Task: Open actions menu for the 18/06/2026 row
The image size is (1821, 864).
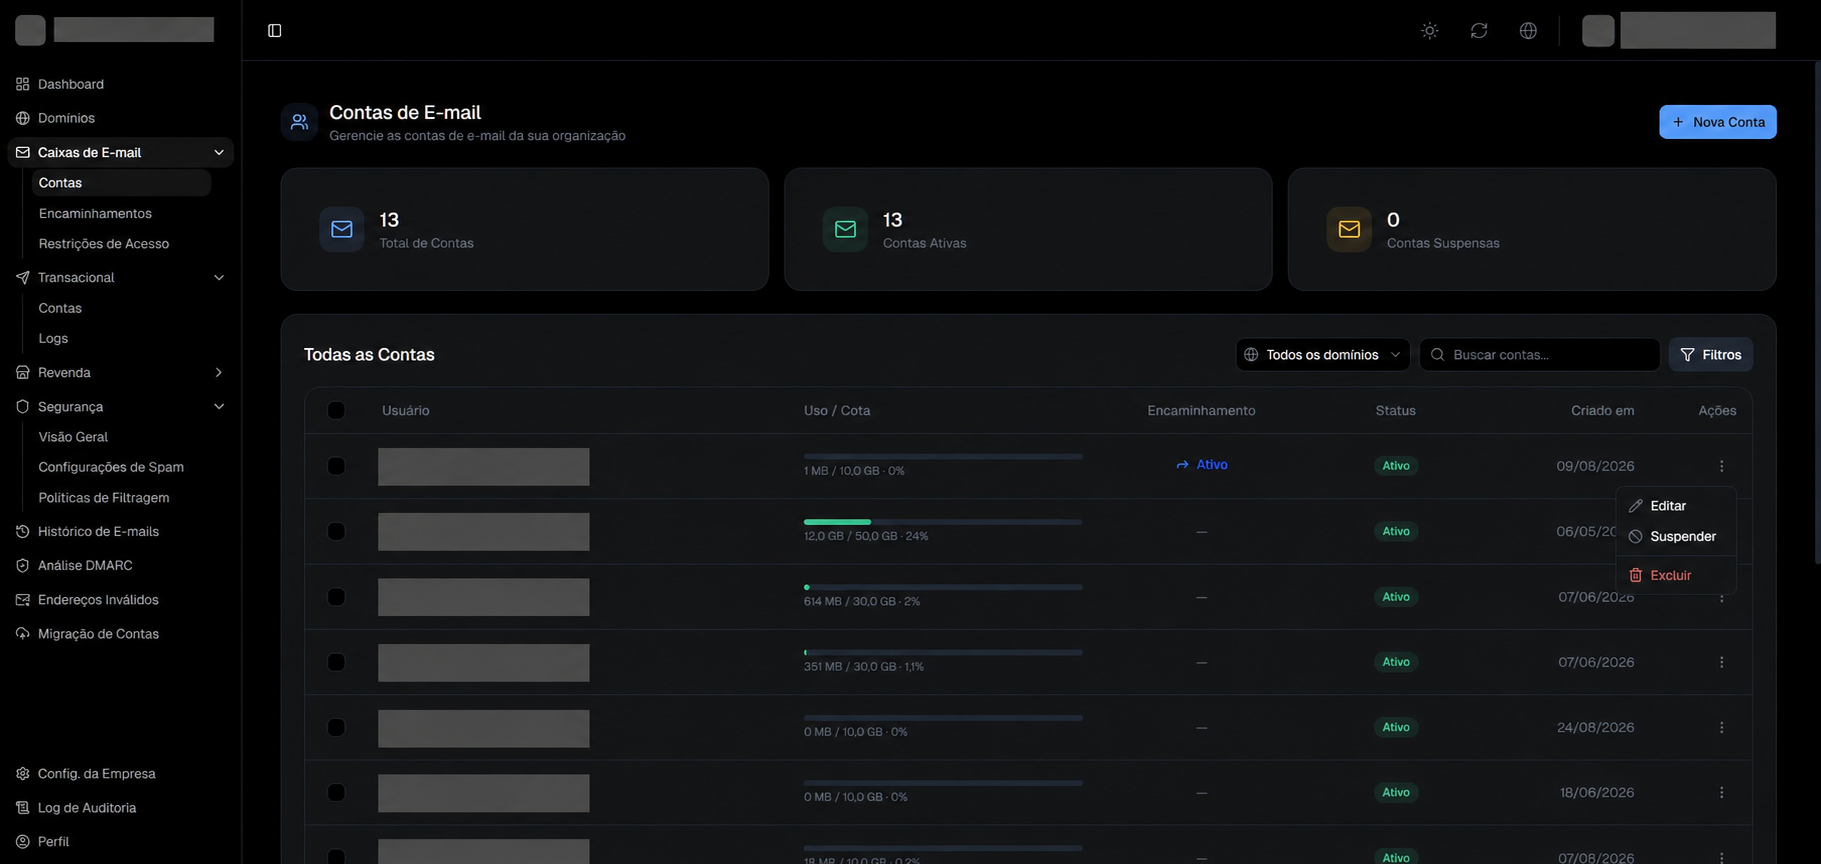Action: 1721,792
